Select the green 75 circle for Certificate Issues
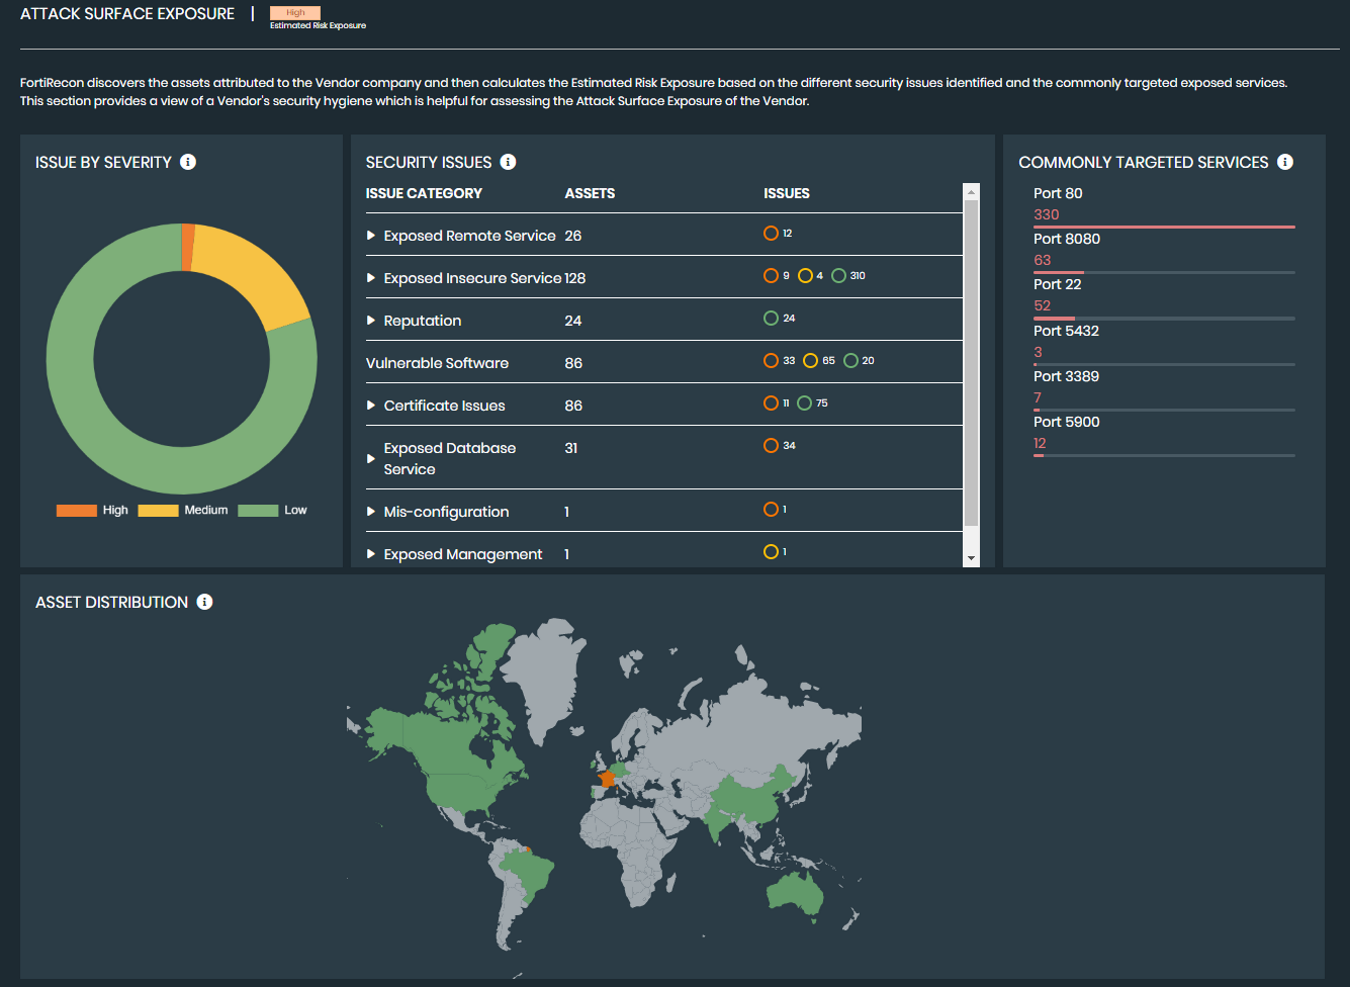The width and height of the screenshot is (1350, 987). (804, 403)
